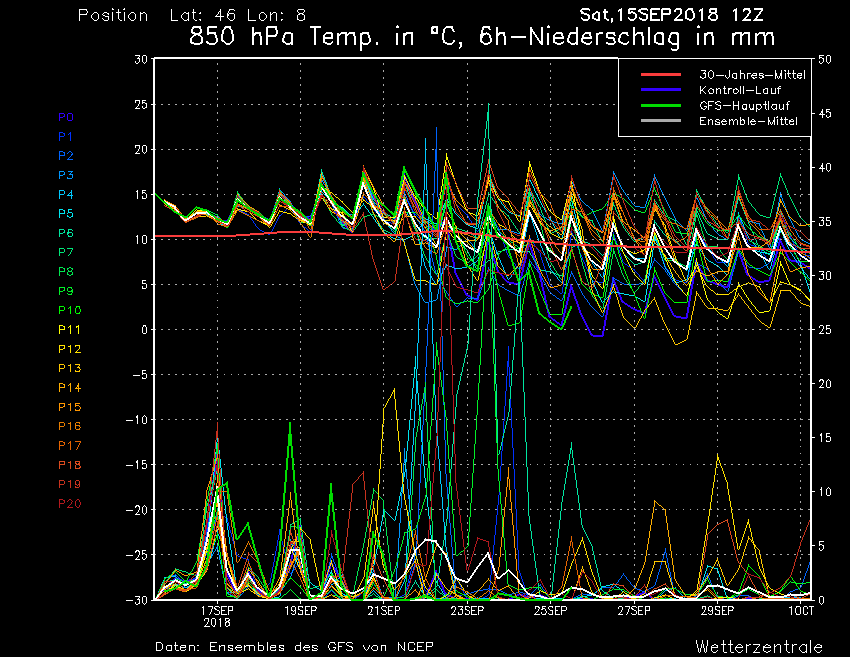850x657 pixels.
Task: Click ensemble member label P15
Action: click(x=69, y=407)
